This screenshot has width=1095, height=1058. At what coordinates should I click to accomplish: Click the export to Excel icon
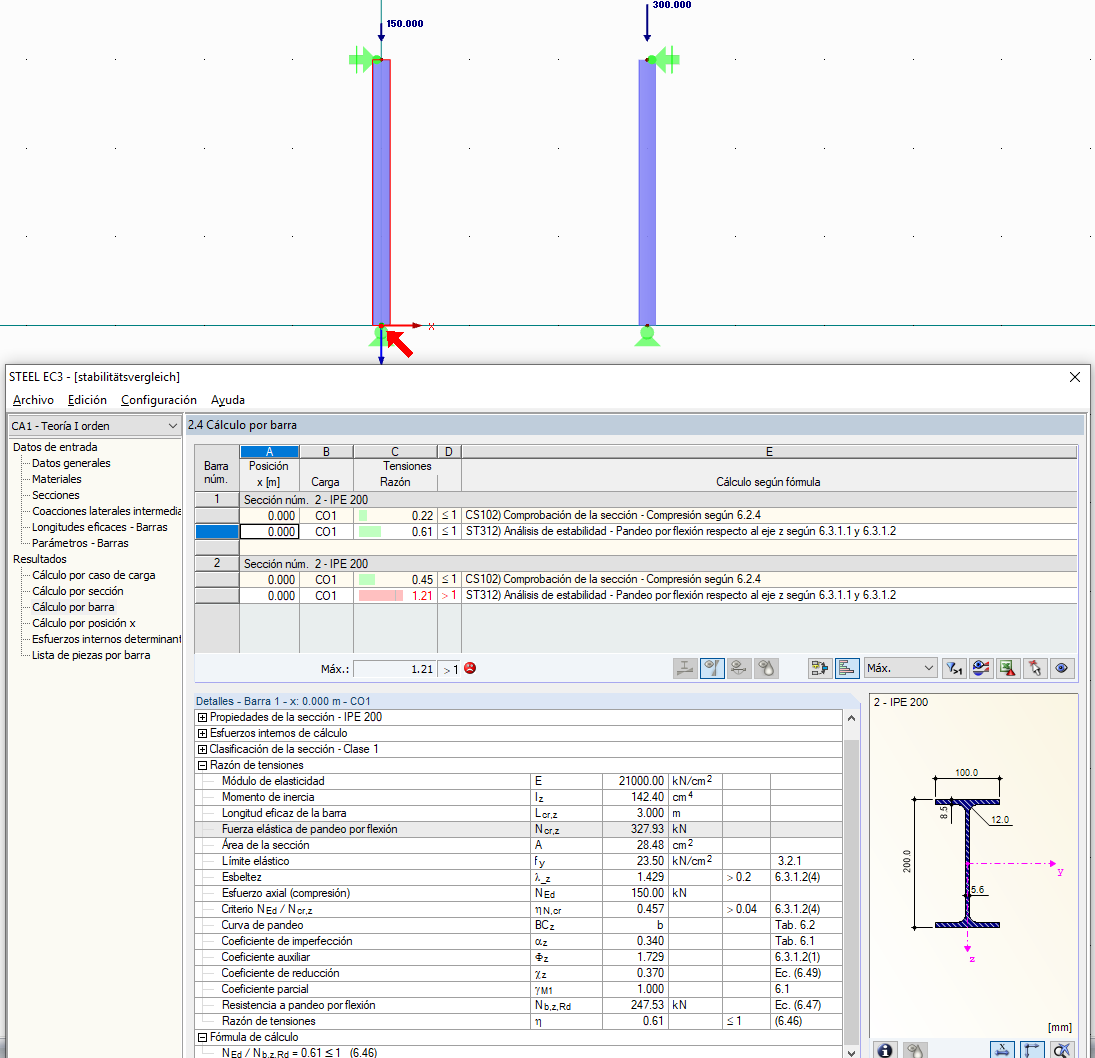(x=1008, y=668)
